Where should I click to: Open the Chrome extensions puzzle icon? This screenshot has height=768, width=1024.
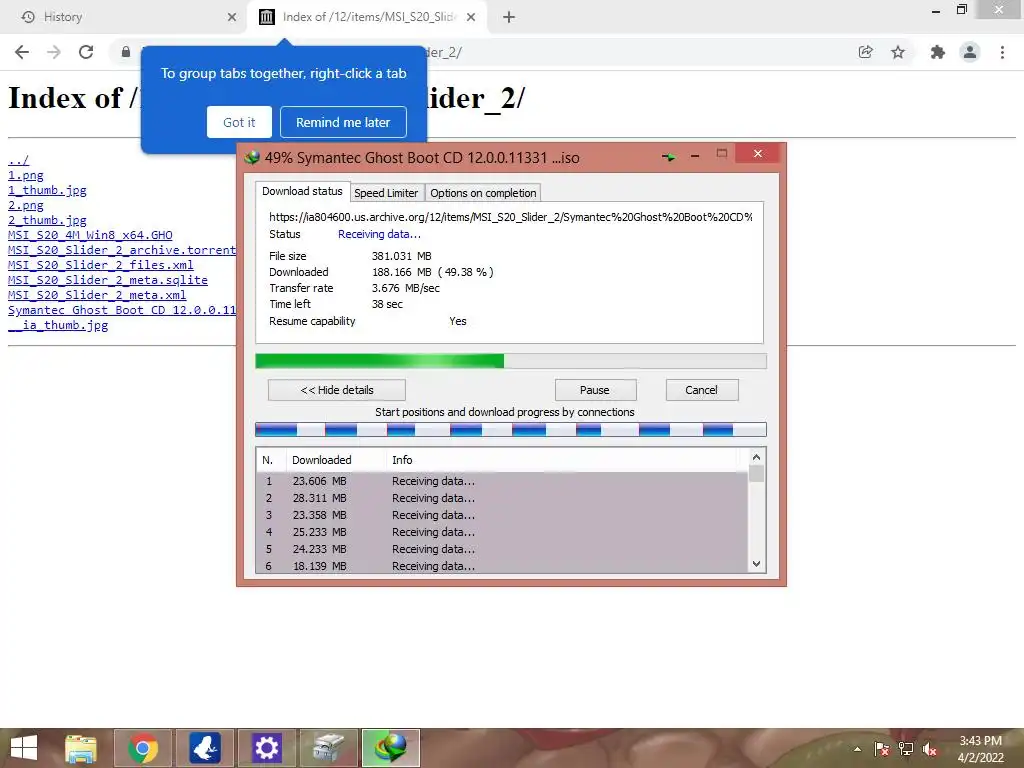coord(937,52)
